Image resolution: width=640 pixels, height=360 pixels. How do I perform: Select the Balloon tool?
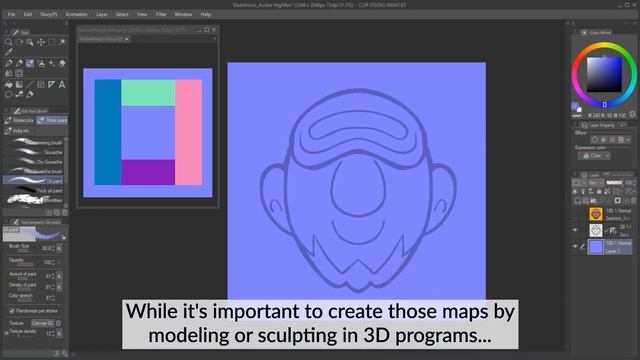(9, 95)
